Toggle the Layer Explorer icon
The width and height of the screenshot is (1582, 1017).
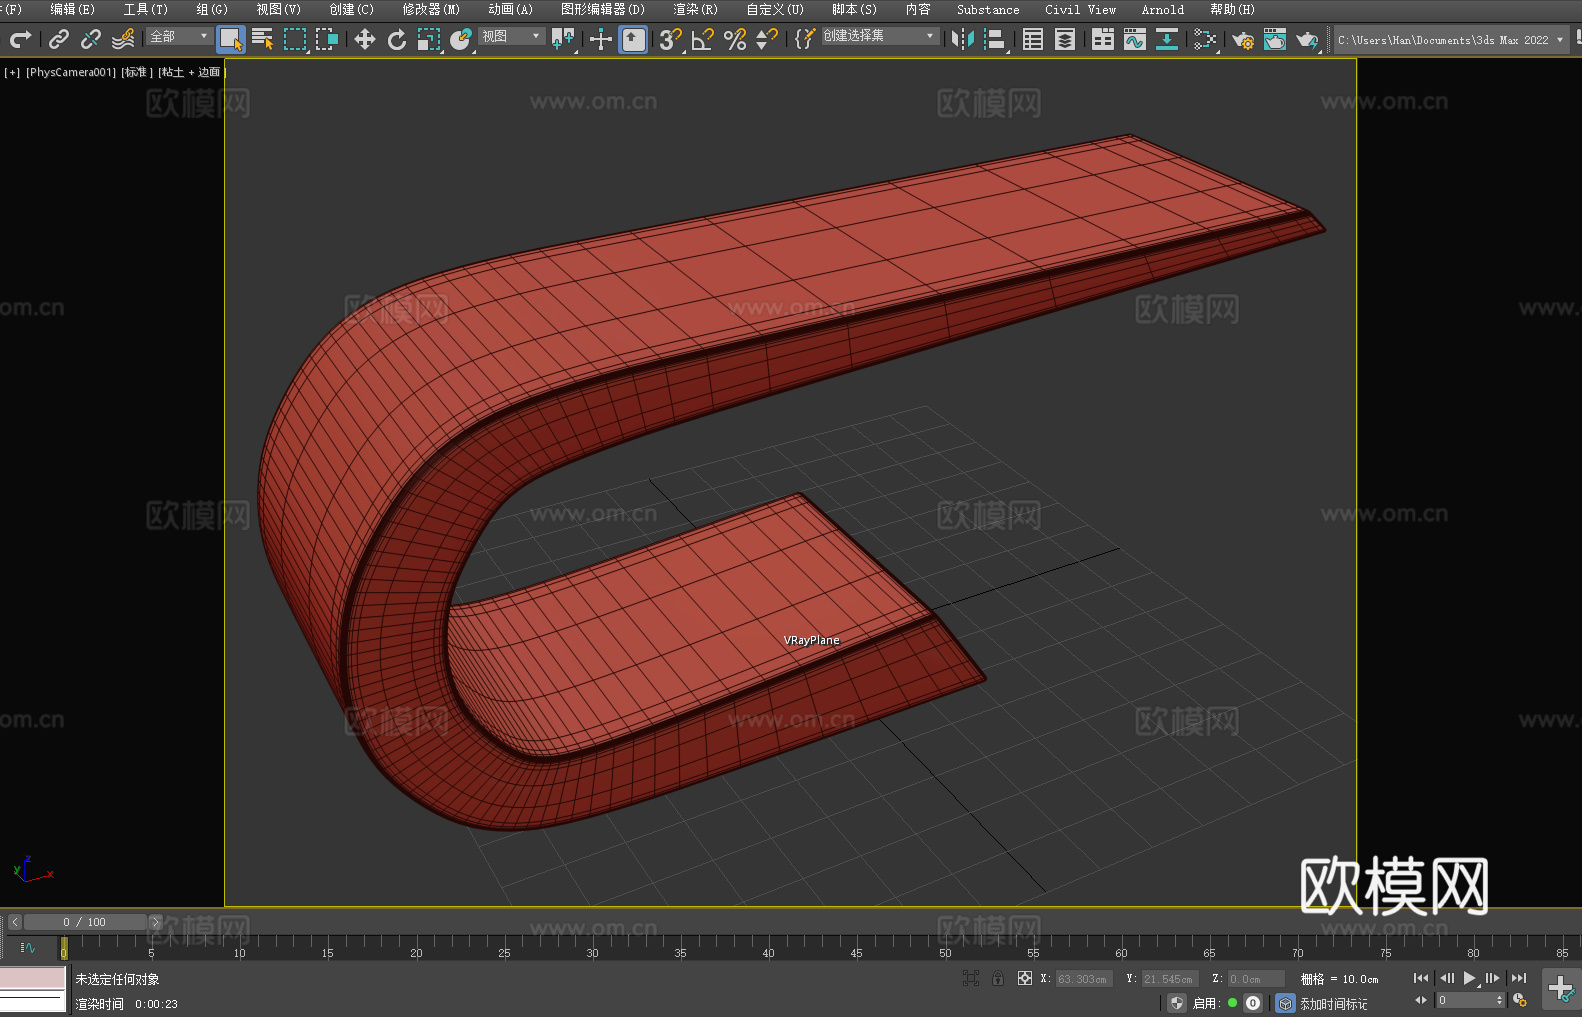(x=1065, y=39)
